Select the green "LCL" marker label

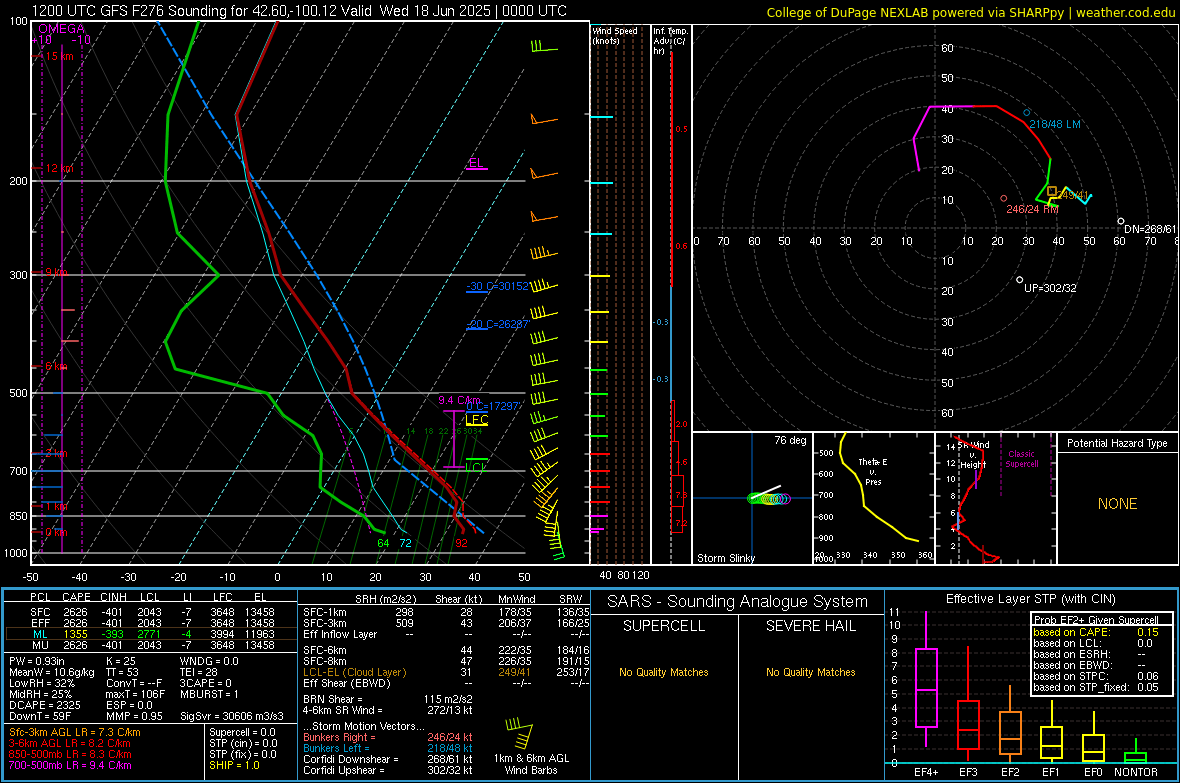[x=475, y=467]
